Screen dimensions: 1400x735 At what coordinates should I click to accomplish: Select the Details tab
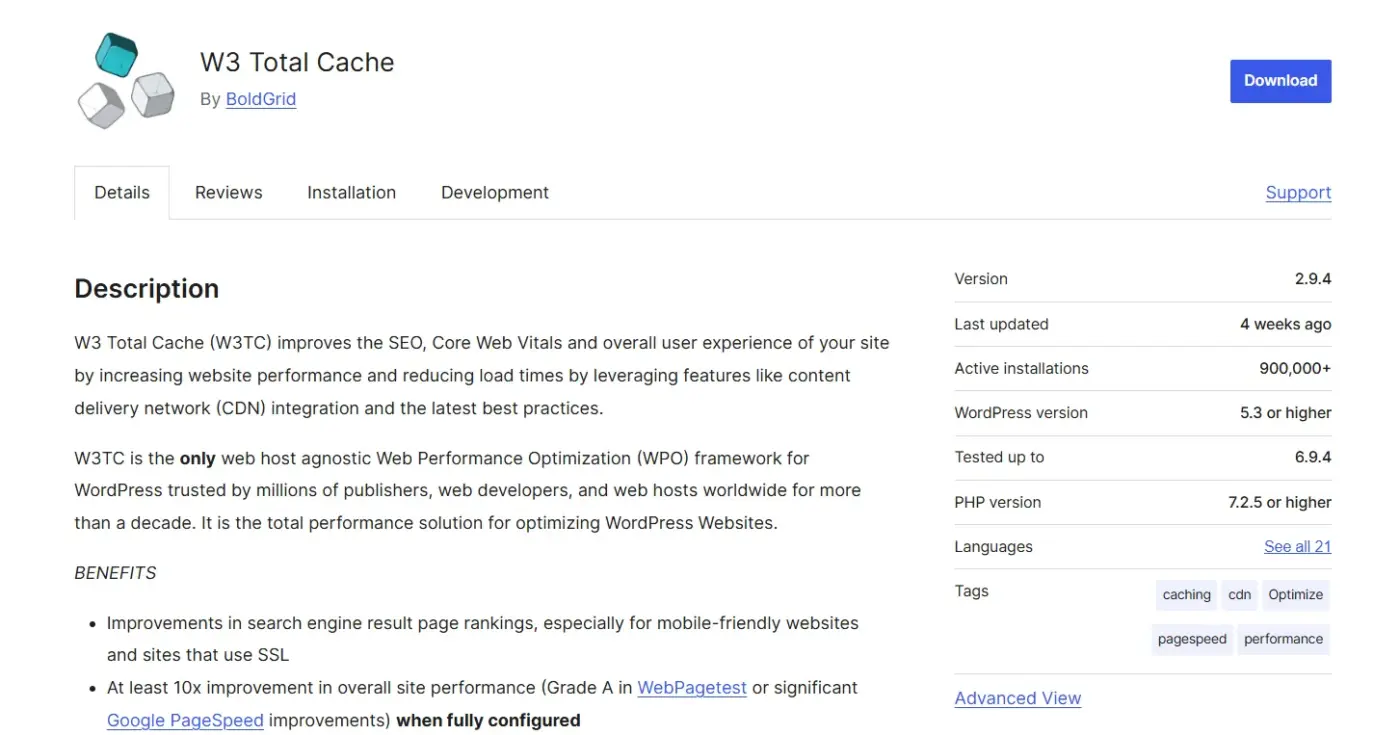click(122, 193)
